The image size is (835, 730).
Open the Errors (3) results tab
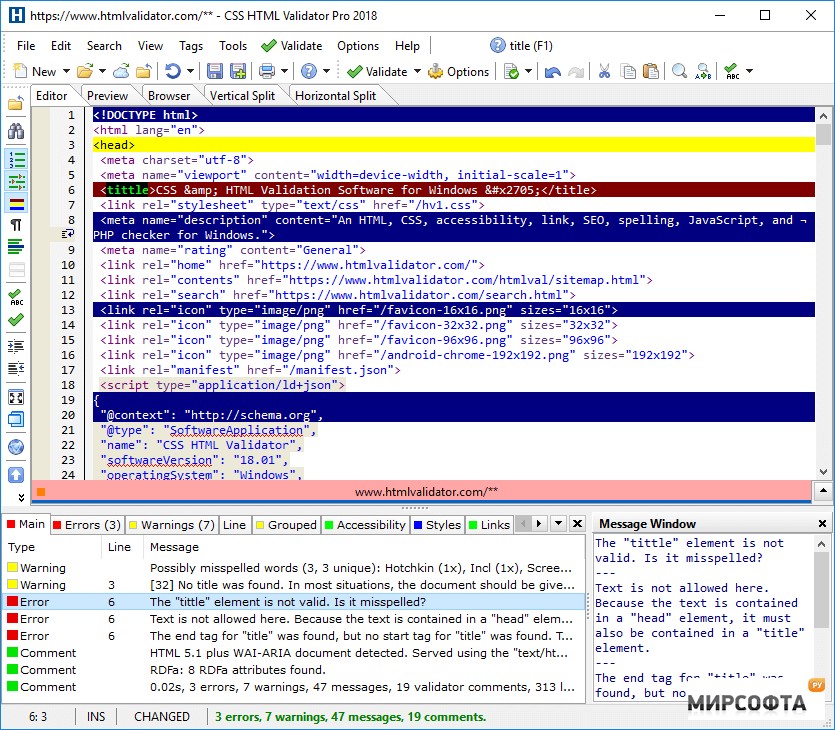[87, 525]
